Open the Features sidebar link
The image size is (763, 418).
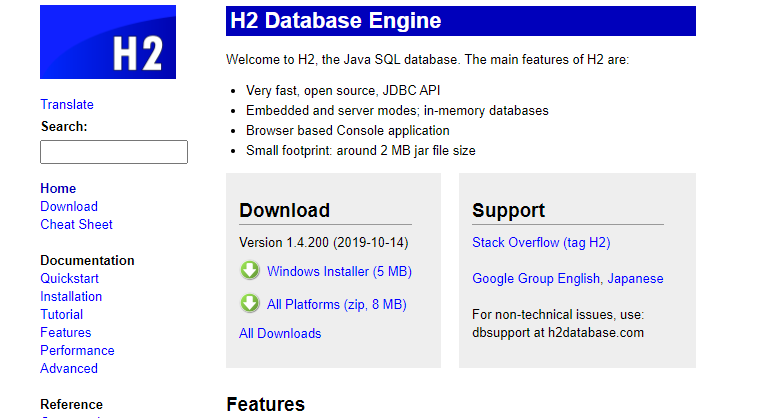tap(66, 332)
